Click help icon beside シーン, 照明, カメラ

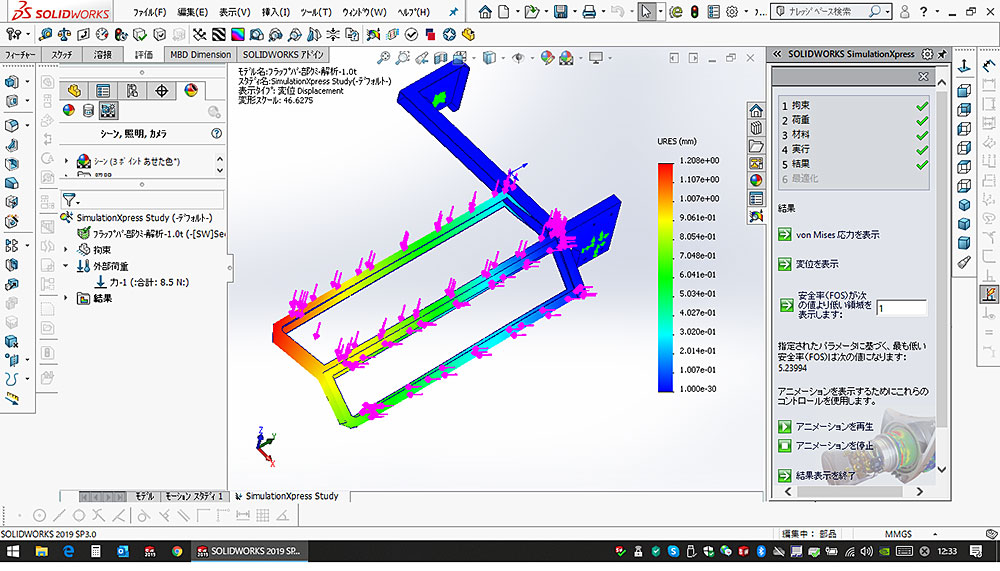tap(217, 133)
